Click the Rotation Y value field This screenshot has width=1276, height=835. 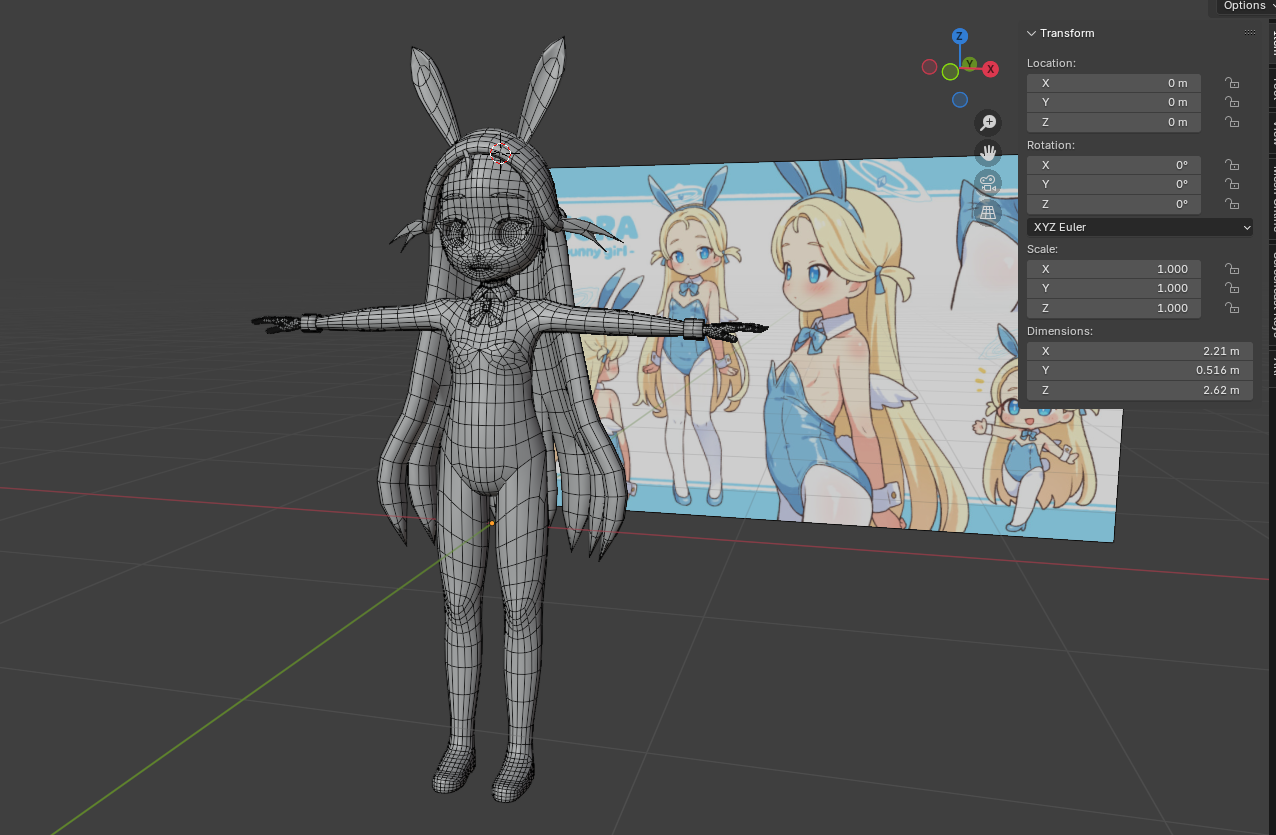(1114, 184)
